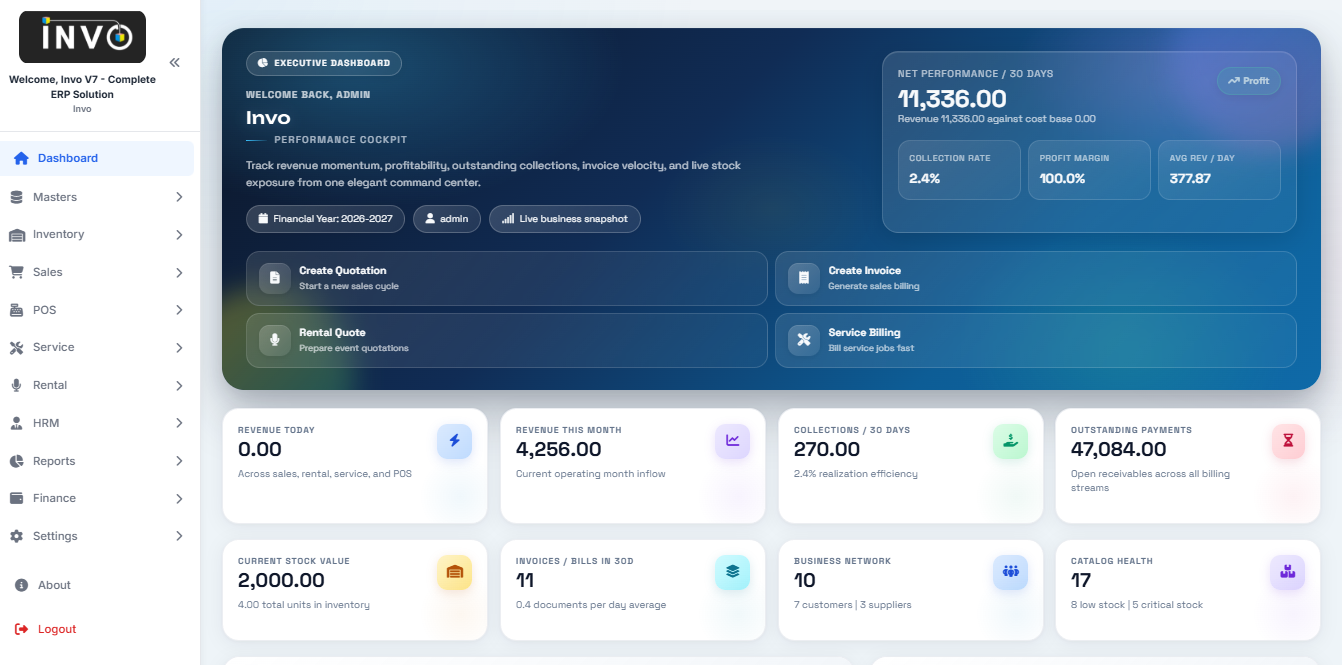Click the Outstanding Payments hourglass icon
The image size is (1342, 665).
pos(1288,441)
